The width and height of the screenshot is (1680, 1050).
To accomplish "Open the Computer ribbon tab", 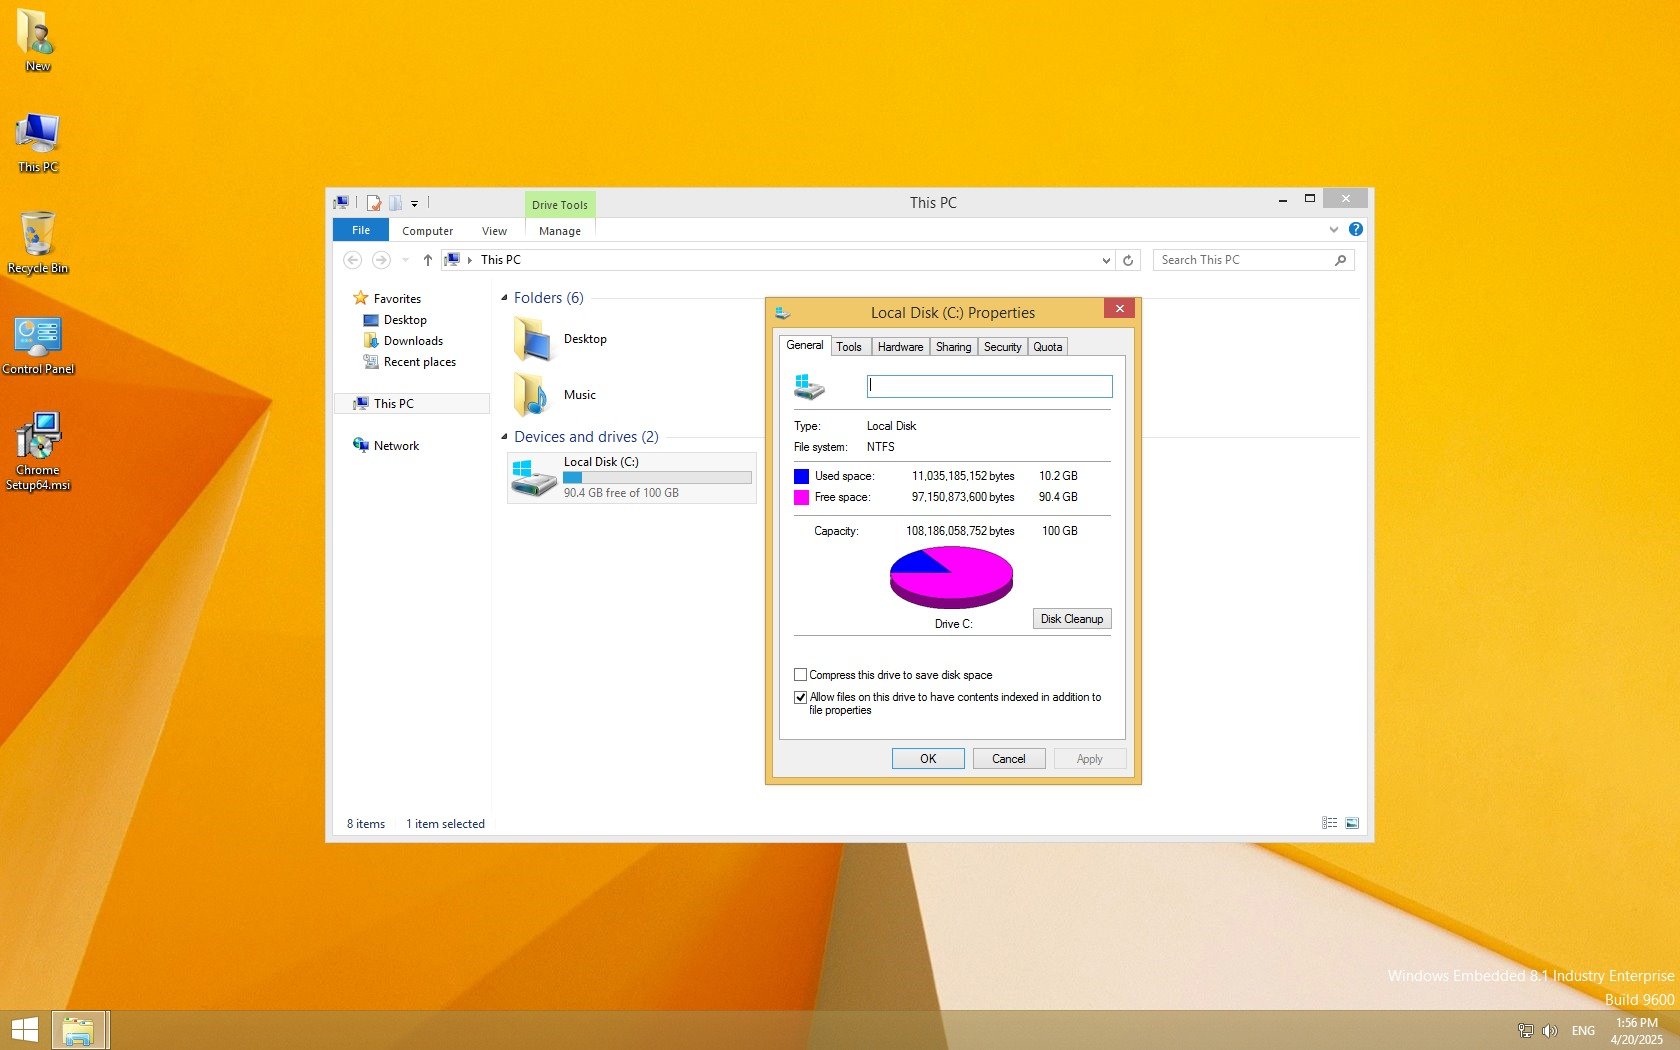I will [x=427, y=231].
